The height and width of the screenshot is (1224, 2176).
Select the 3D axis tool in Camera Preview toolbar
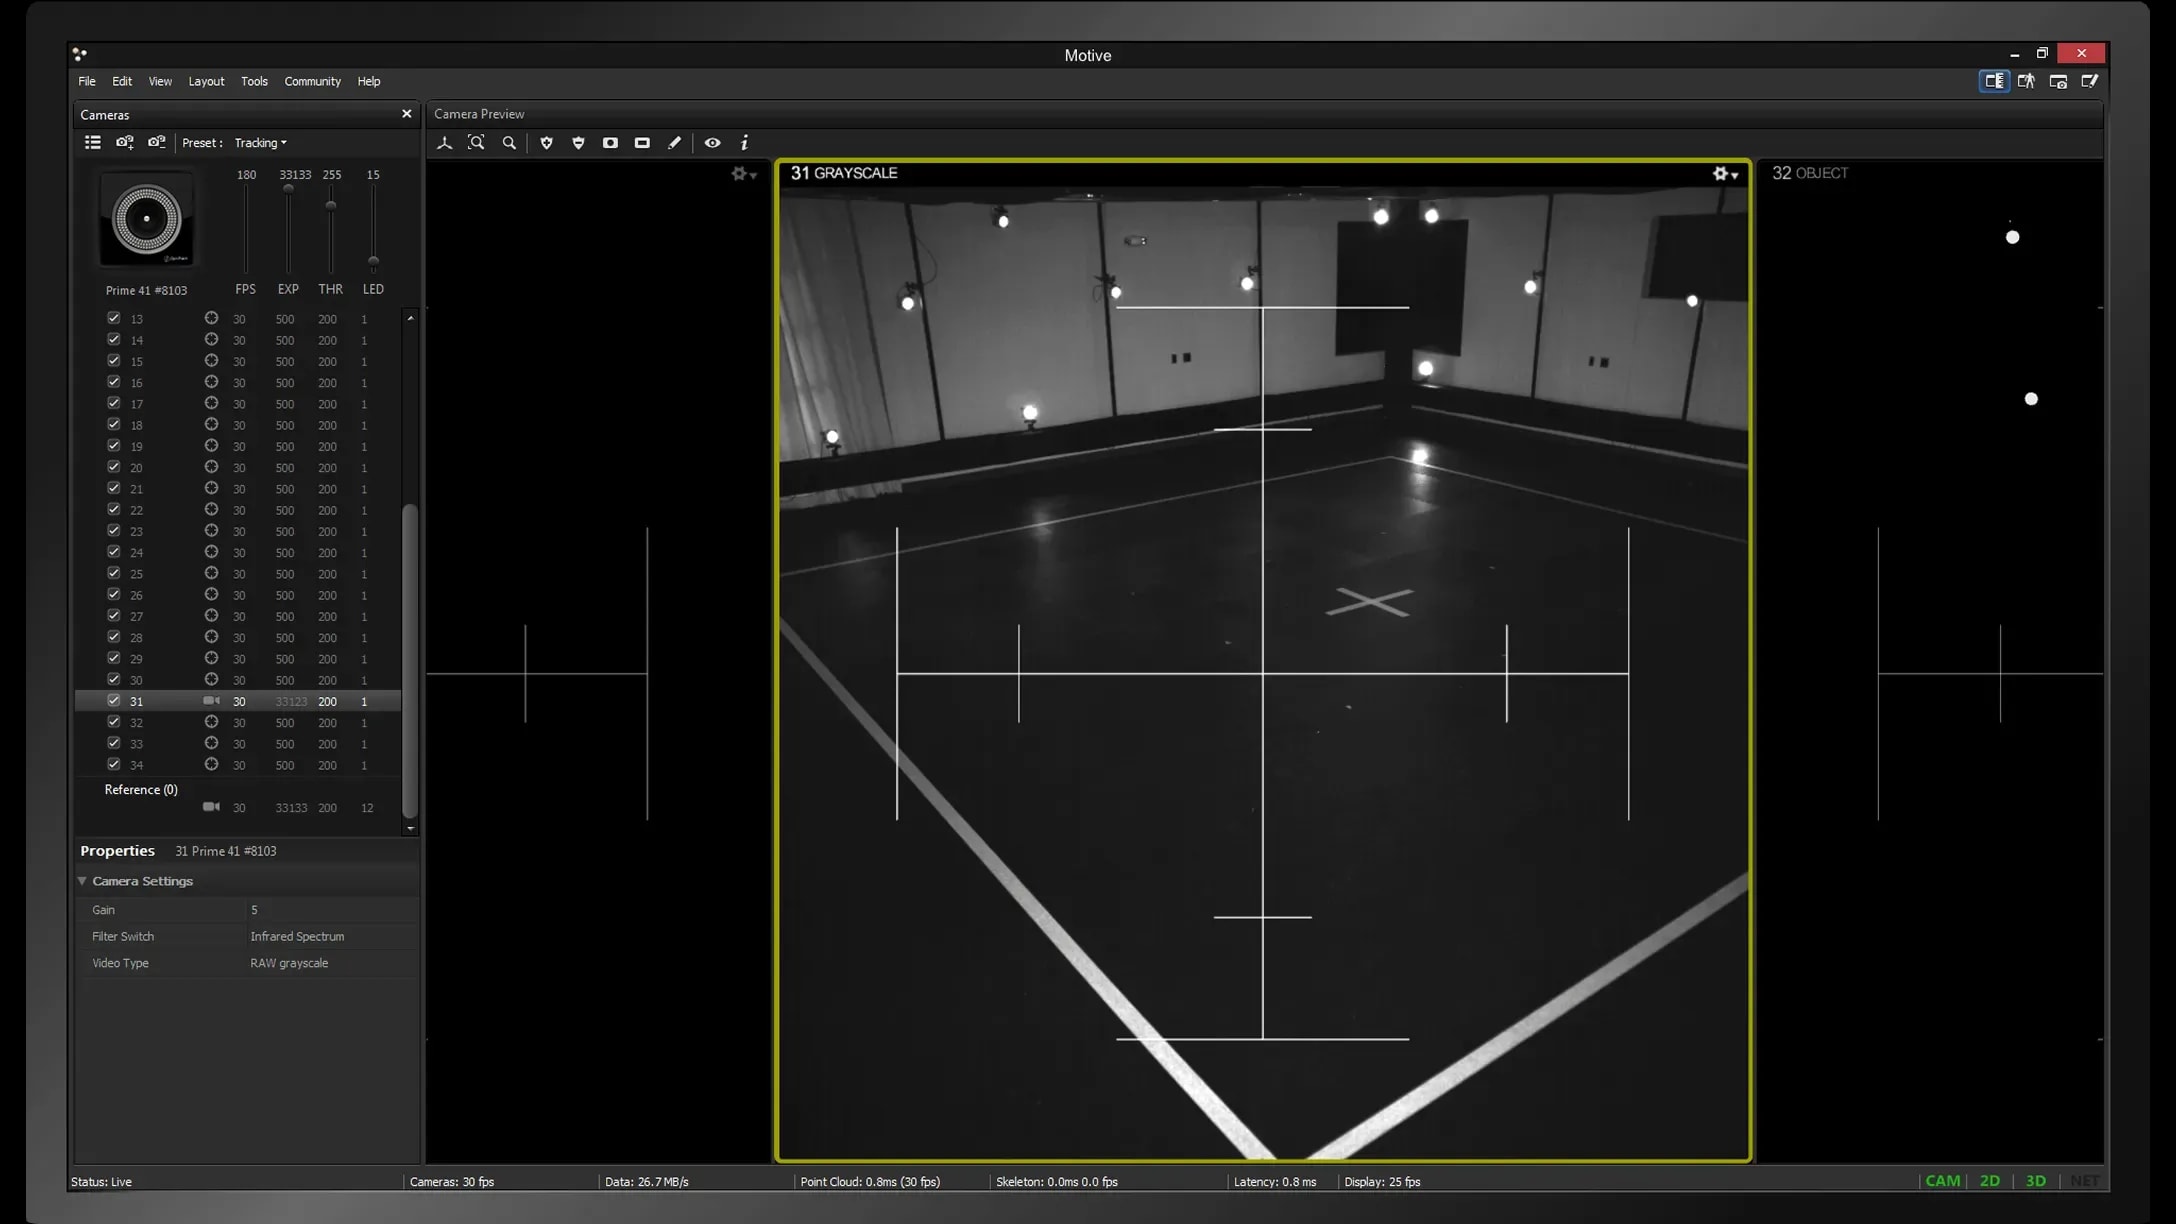pos(445,143)
